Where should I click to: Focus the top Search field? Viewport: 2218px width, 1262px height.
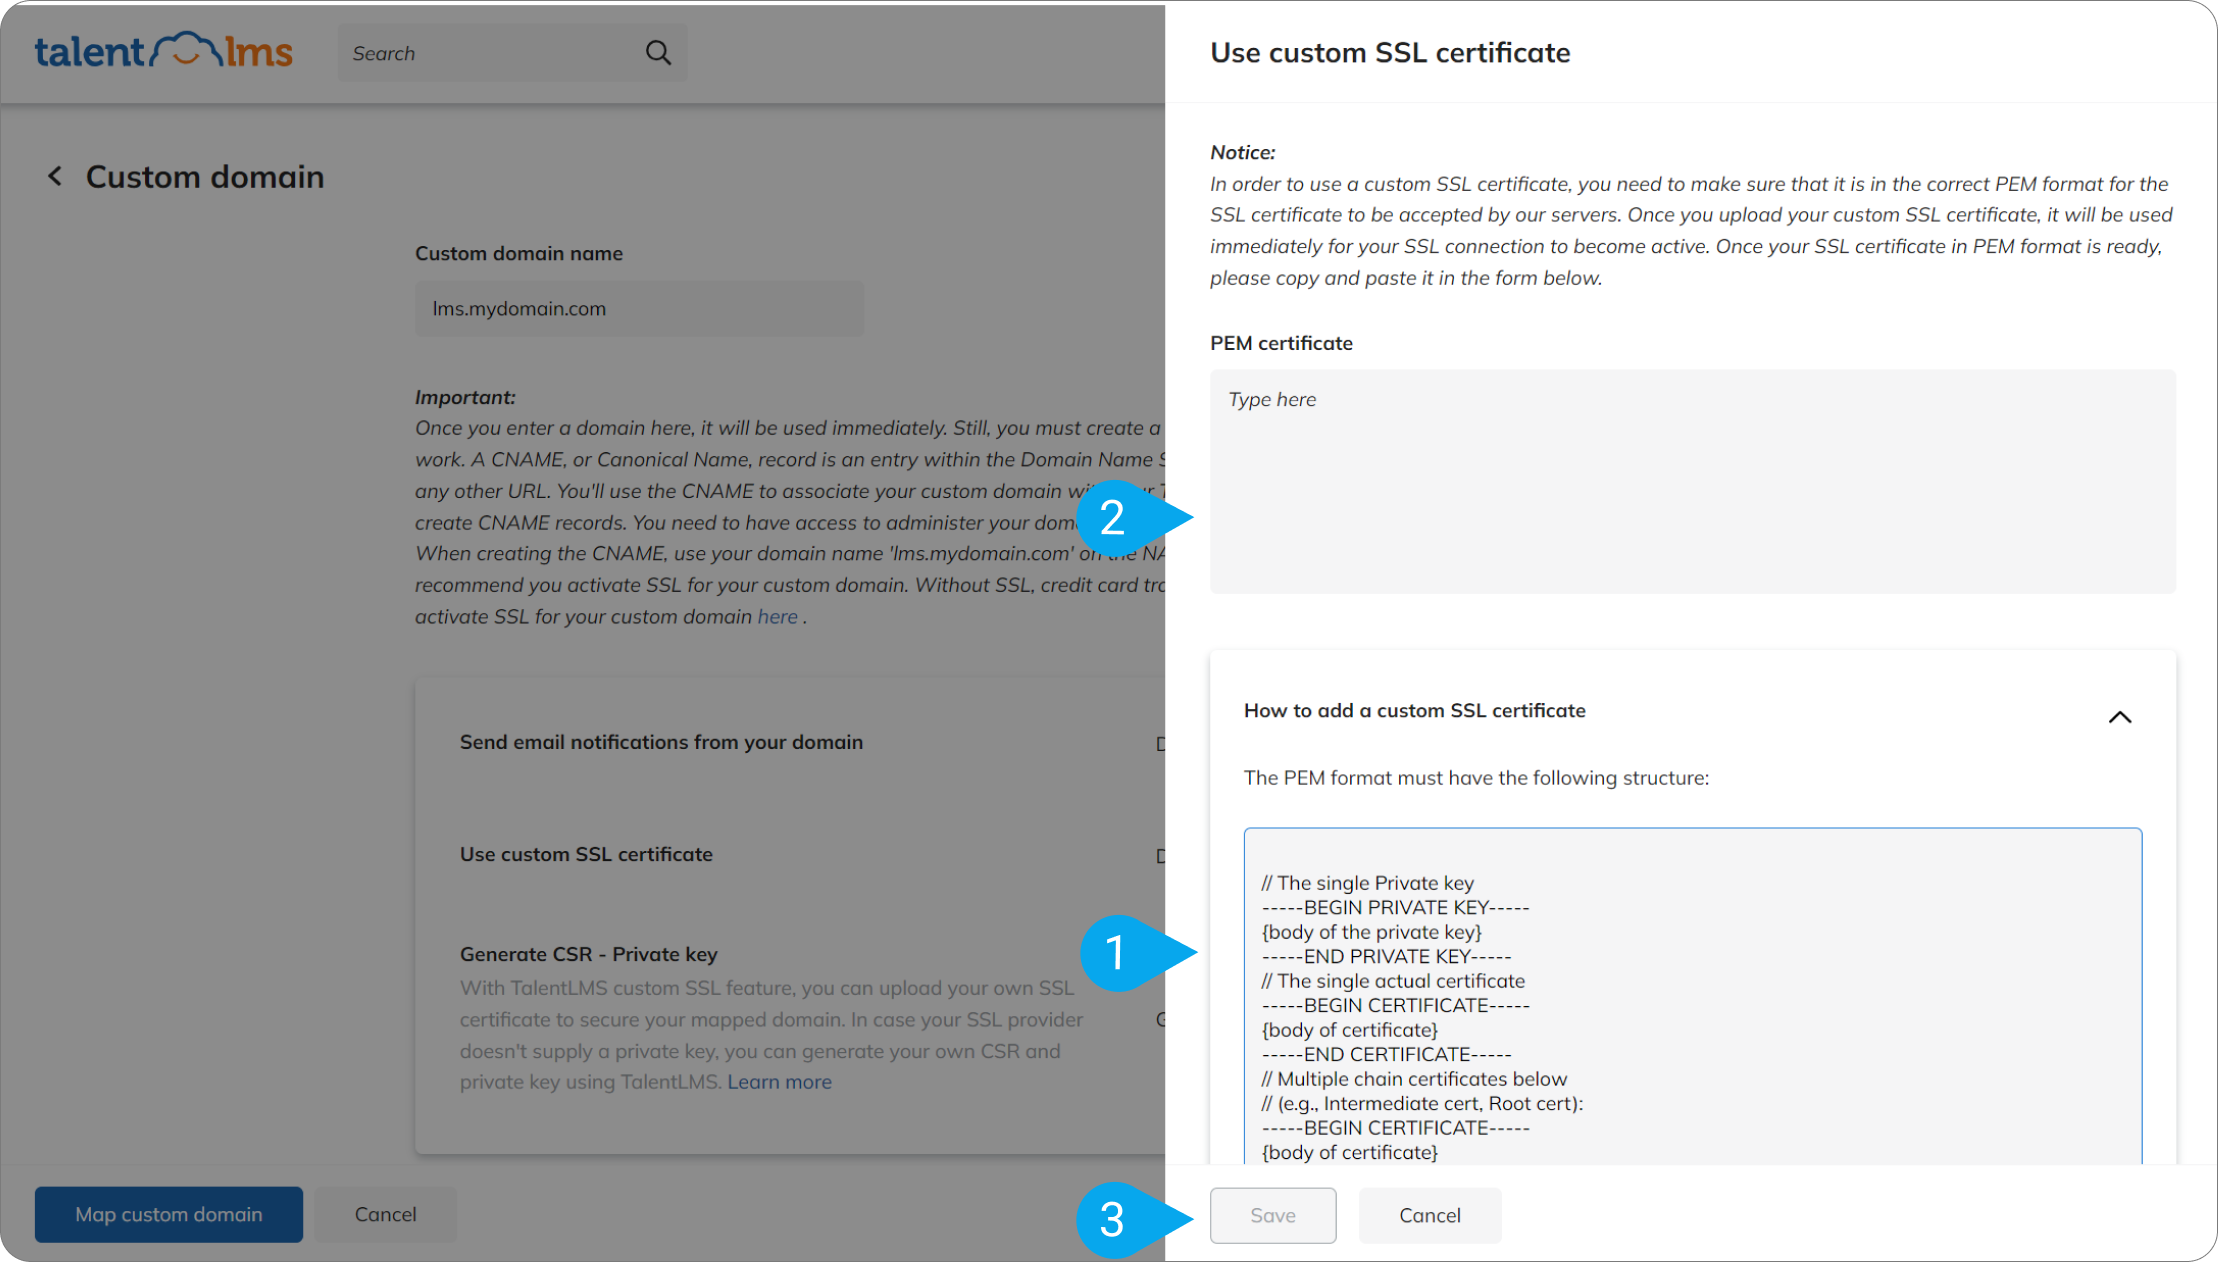click(490, 54)
